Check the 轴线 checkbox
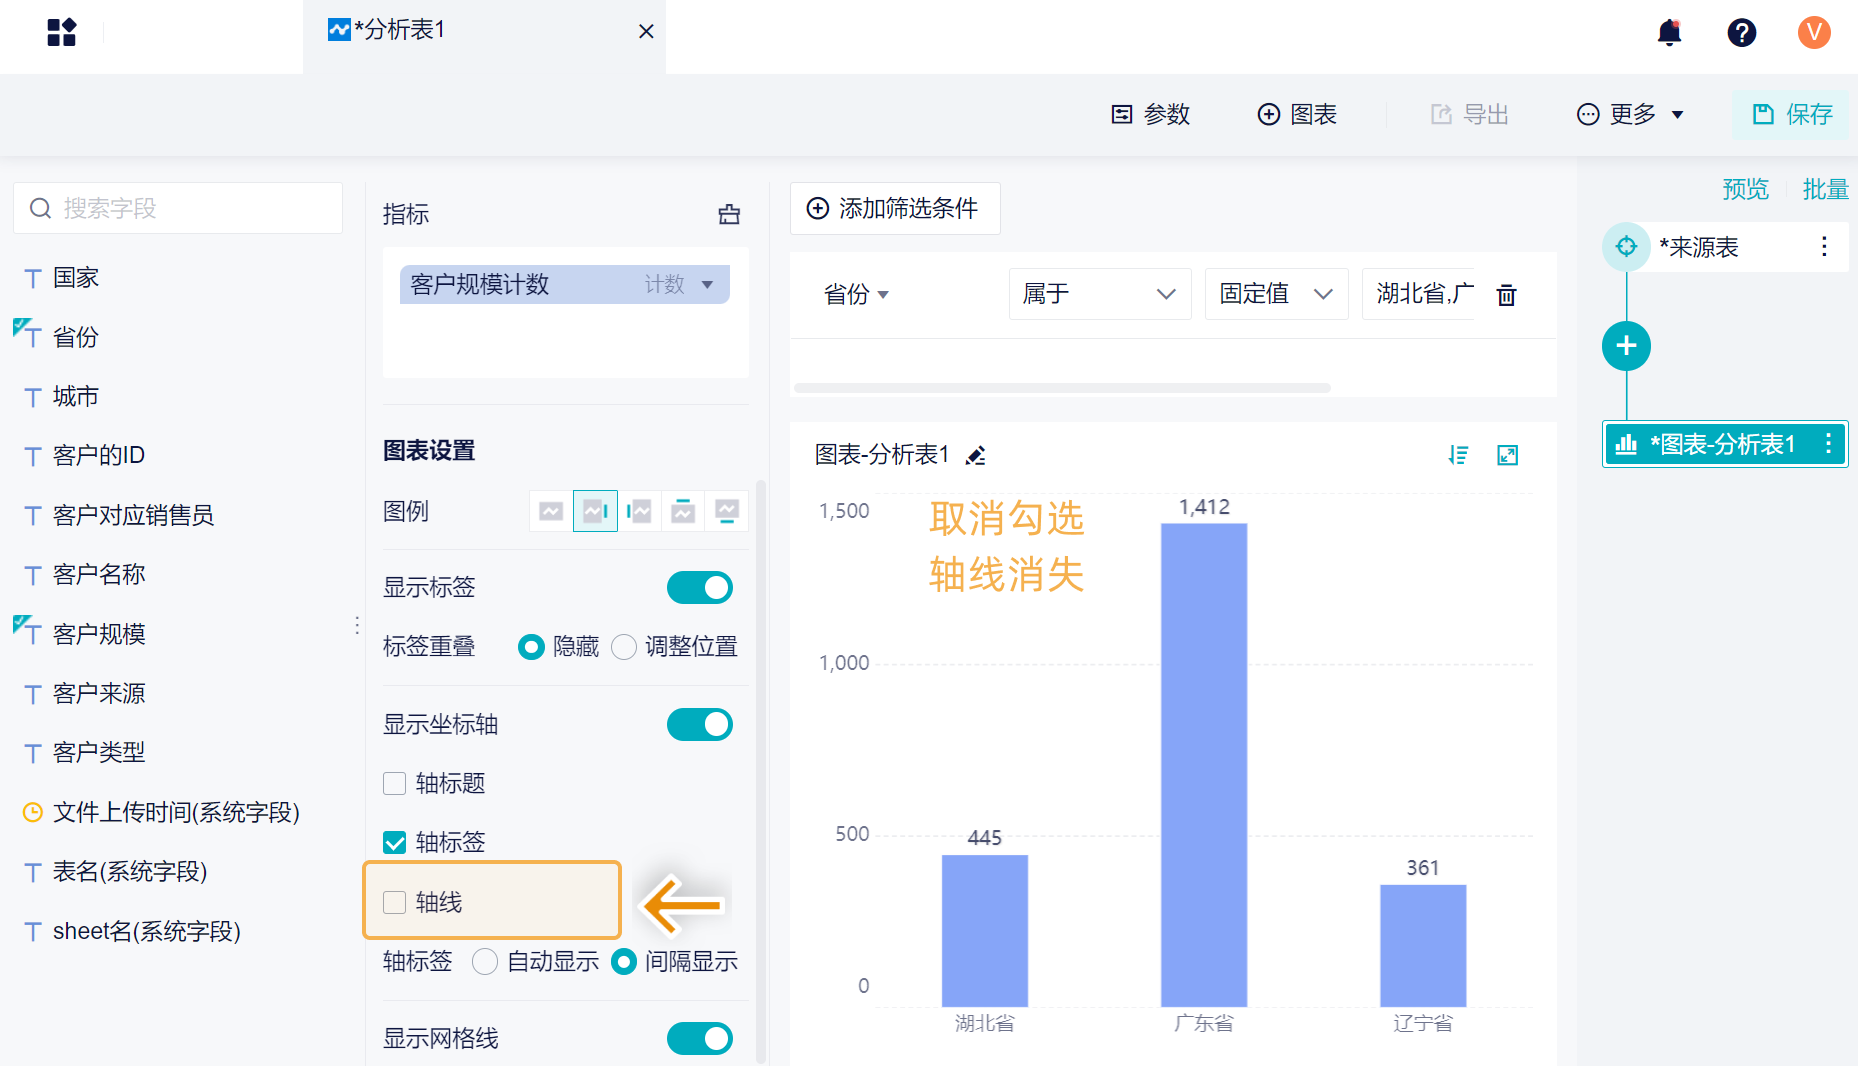The image size is (1858, 1066). tap(395, 903)
